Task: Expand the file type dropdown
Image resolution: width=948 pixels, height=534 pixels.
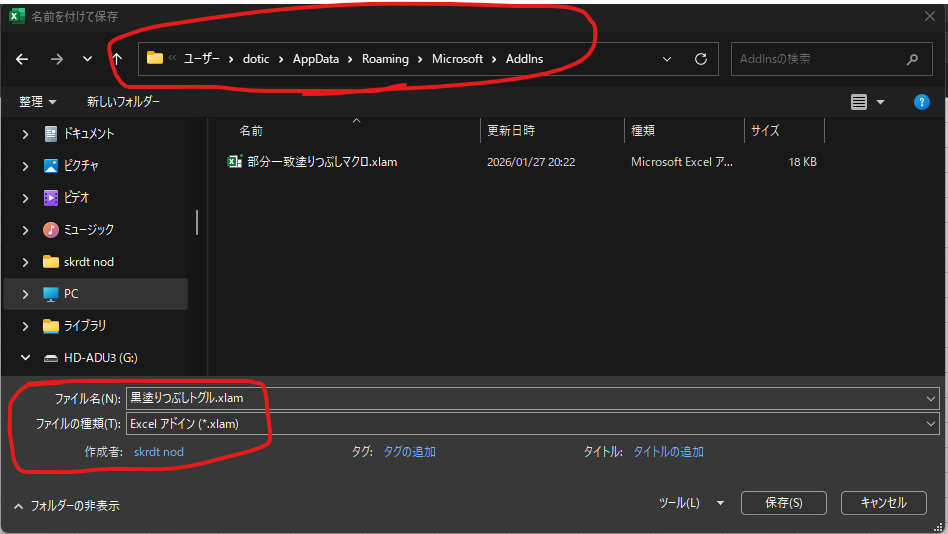Action: click(x=931, y=424)
